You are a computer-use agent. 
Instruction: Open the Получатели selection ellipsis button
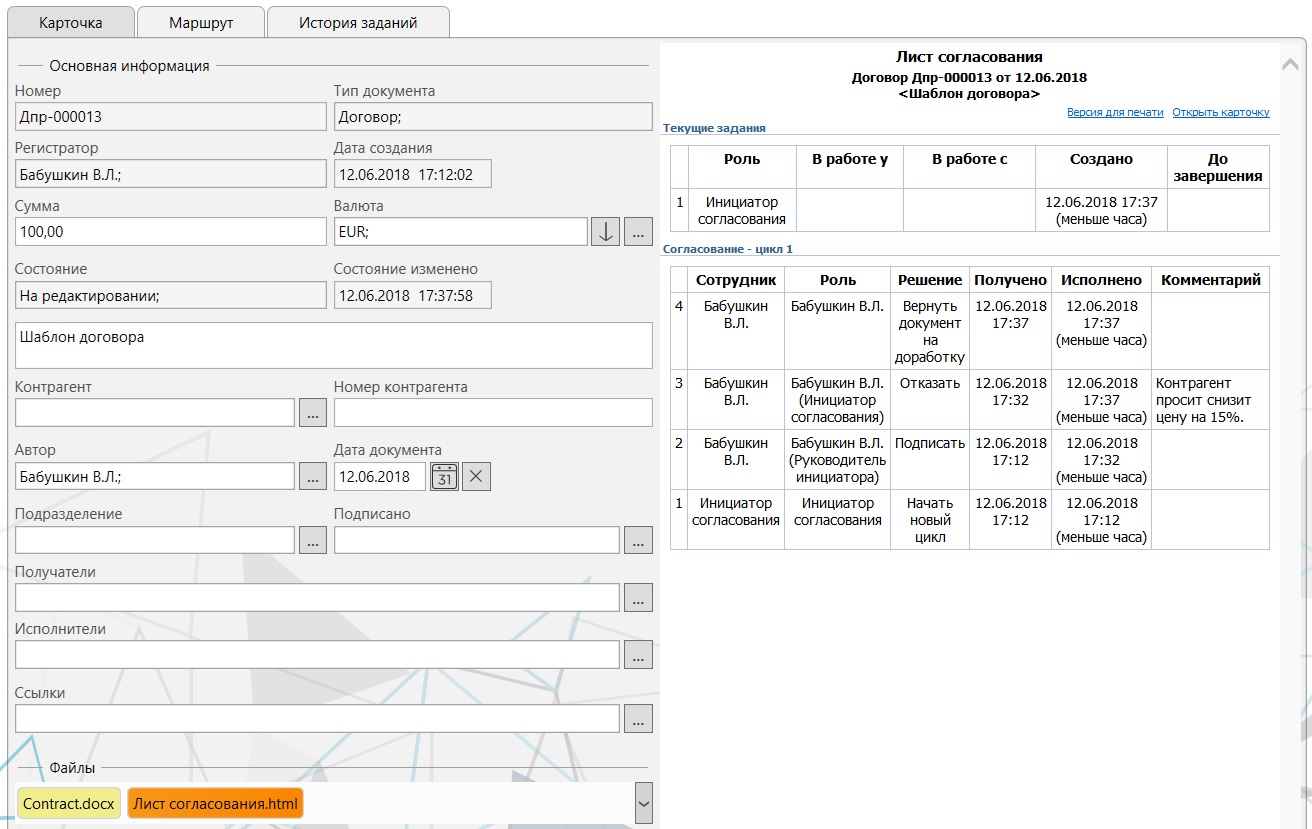(x=638, y=598)
